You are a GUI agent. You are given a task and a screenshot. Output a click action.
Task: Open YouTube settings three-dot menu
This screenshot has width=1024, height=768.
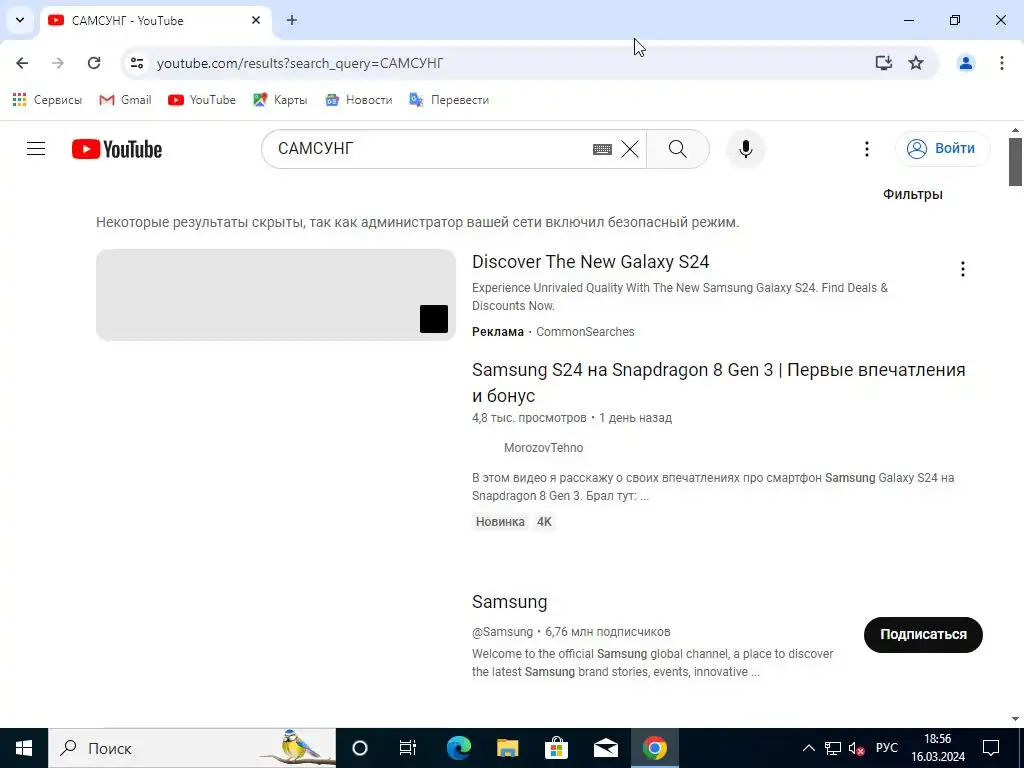tap(867, 149)
